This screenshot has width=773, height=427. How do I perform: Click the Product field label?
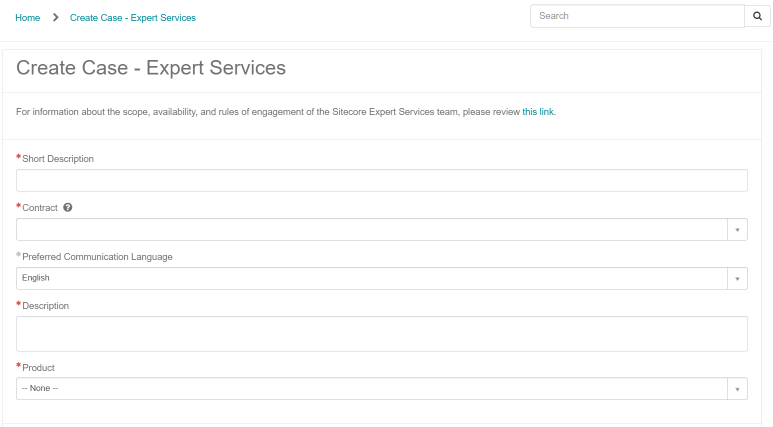tap(38, 368)
